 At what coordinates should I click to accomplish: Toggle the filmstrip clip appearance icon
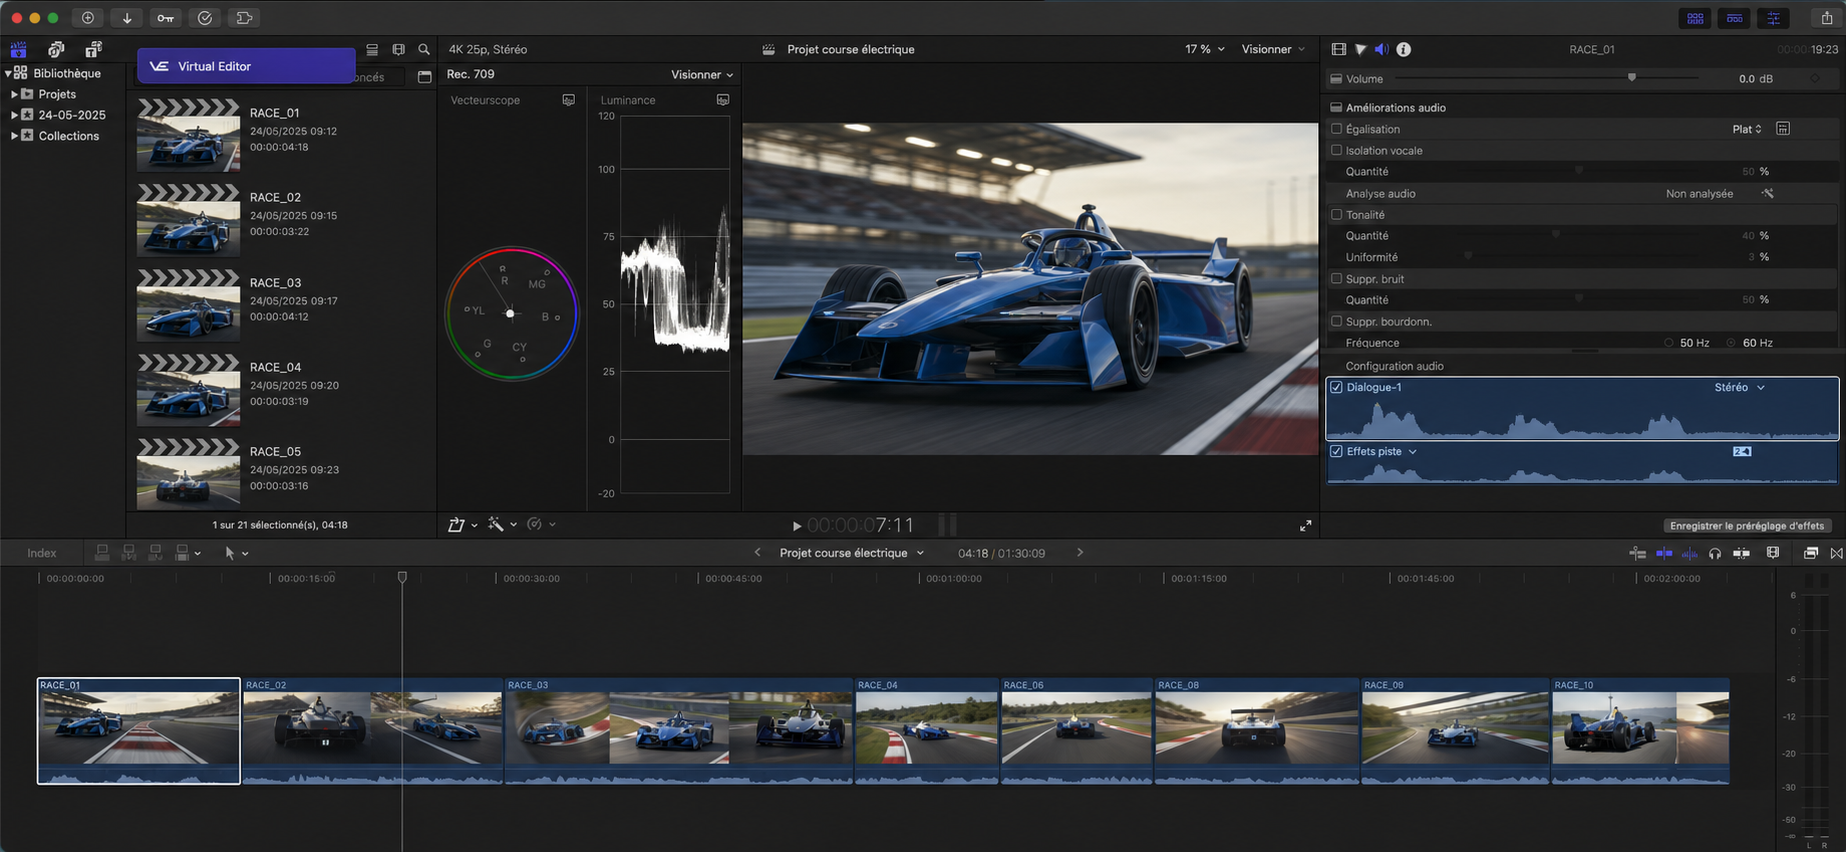click(399, 49)
